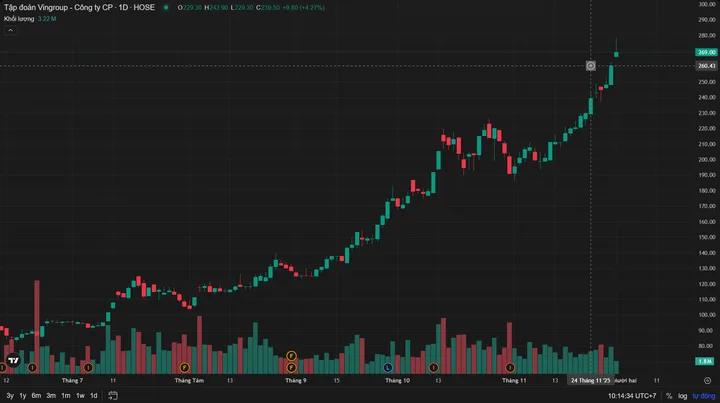Click the 150.00 price axis label
Image resolution: width=720 pixels, height=403 pixels.
coord(707,237)
